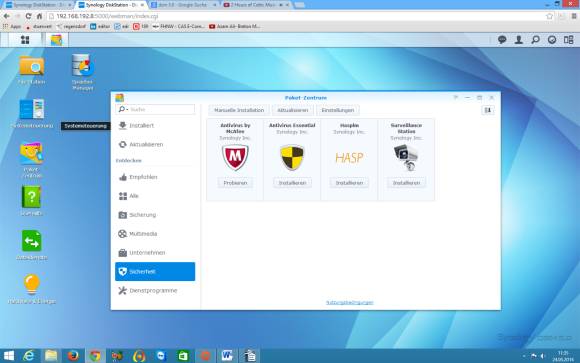Open Firefox from the Windows taskbar
This screenshot has height=363, width=580.
pyautogui.click(x=73, y=356)
